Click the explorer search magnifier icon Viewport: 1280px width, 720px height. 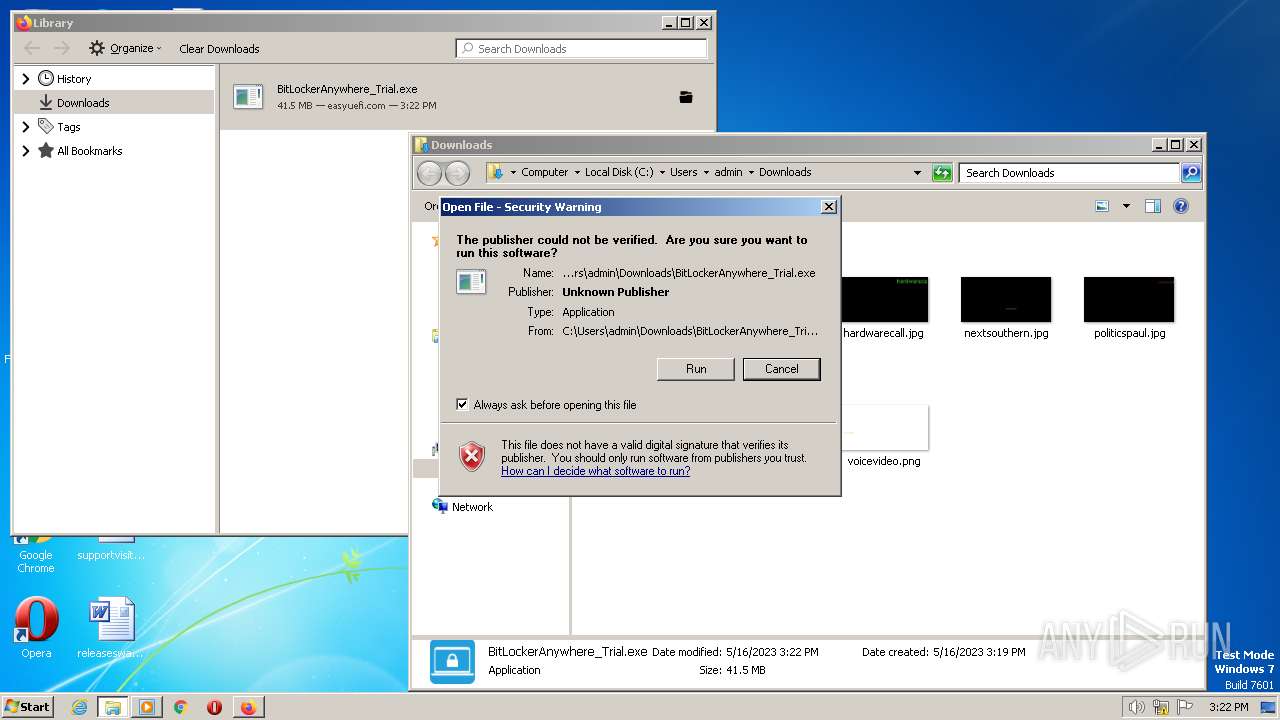pyautogui.click(x=1191, y=173)
